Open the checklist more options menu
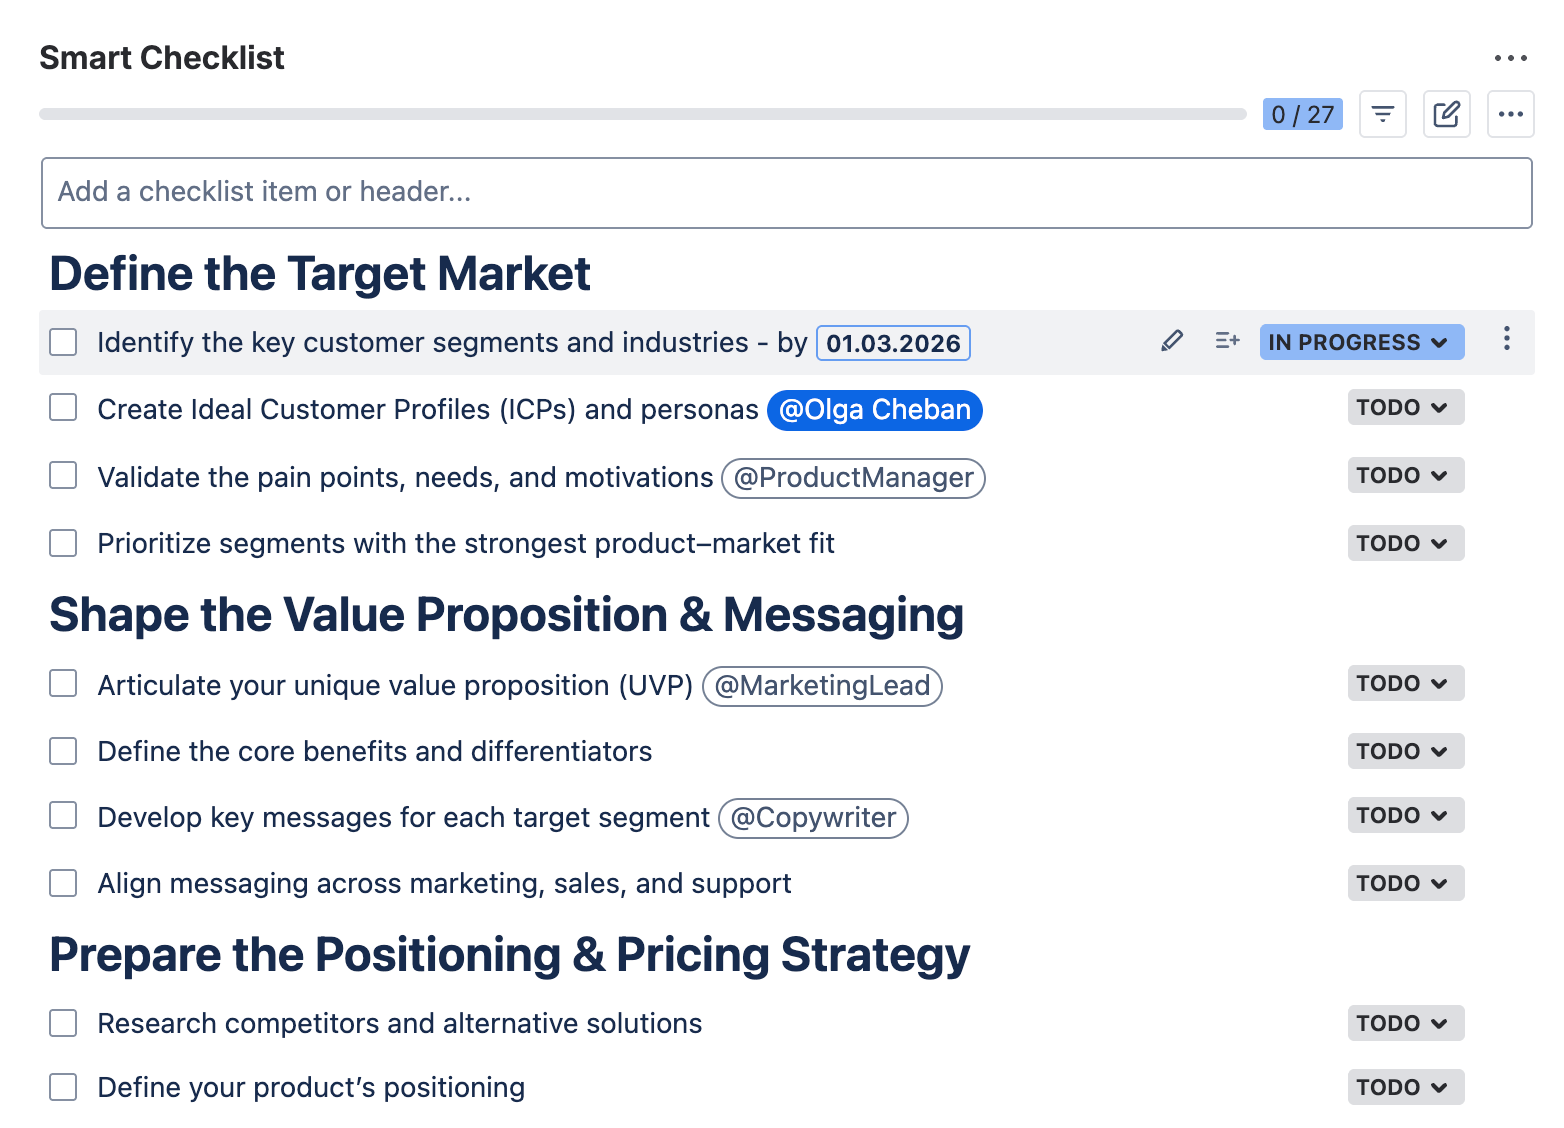 1510,114
